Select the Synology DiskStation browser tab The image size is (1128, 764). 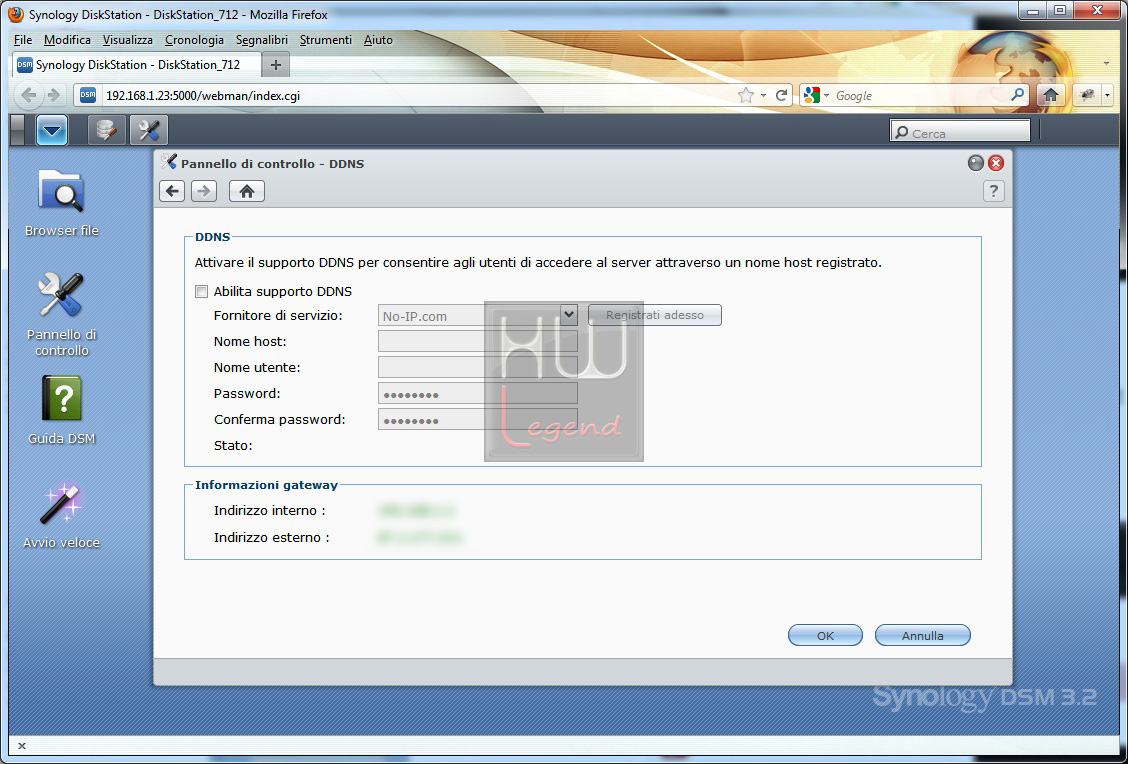pyautogui.click(x=137, y=65)
